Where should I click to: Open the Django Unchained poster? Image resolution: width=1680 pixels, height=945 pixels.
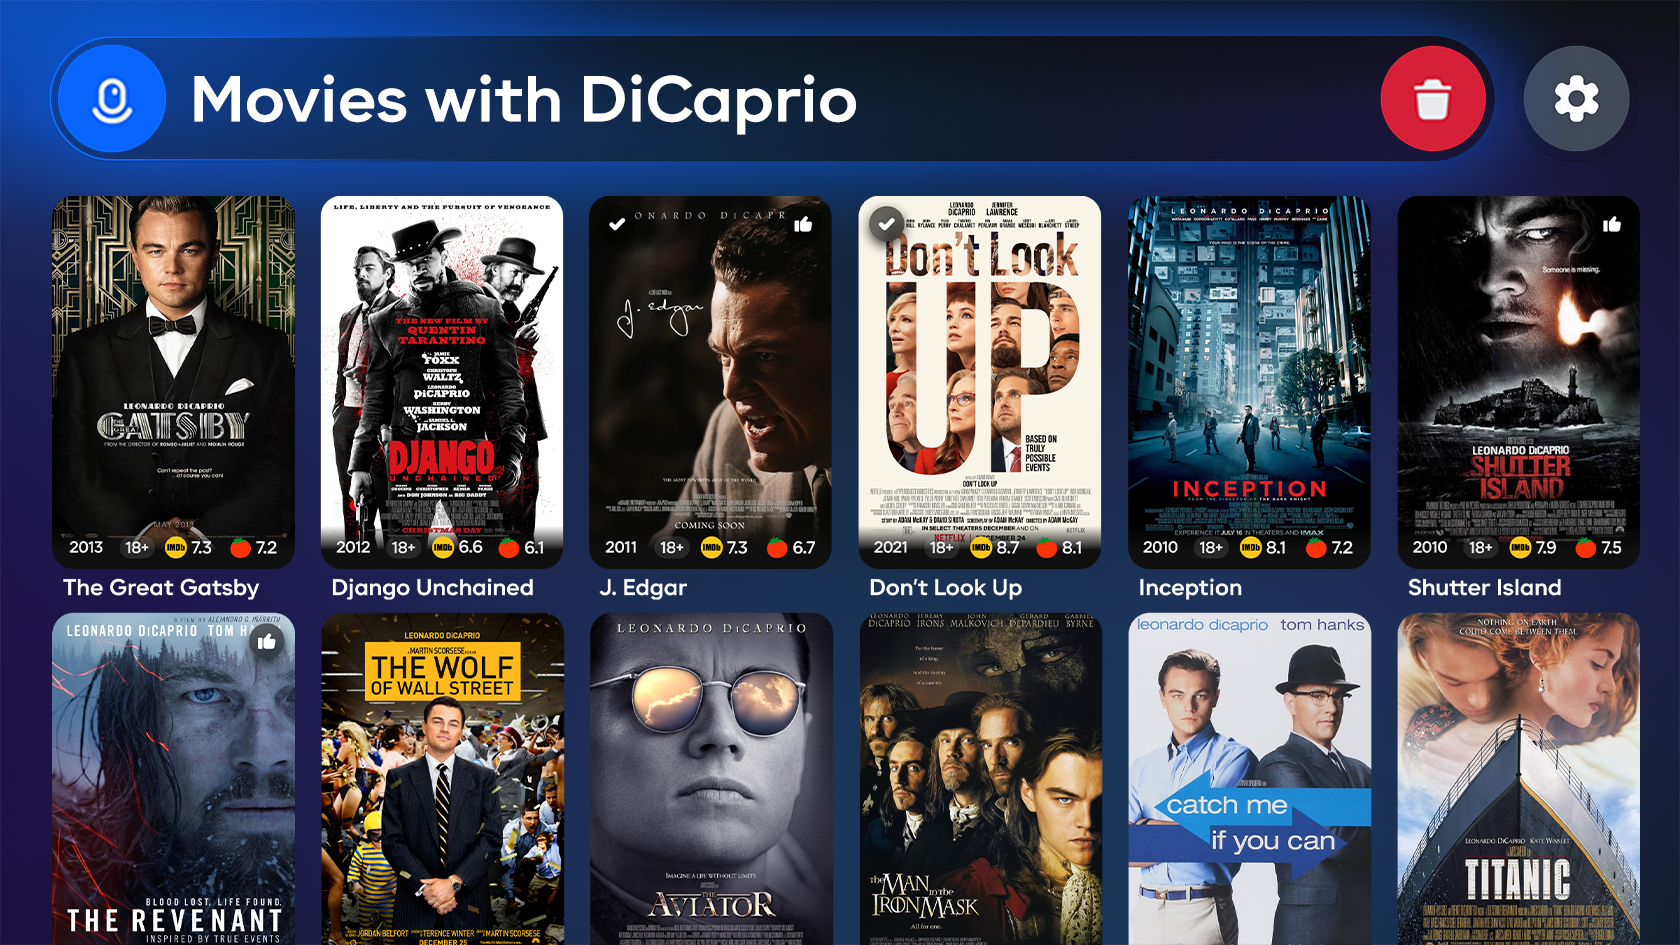442,382
